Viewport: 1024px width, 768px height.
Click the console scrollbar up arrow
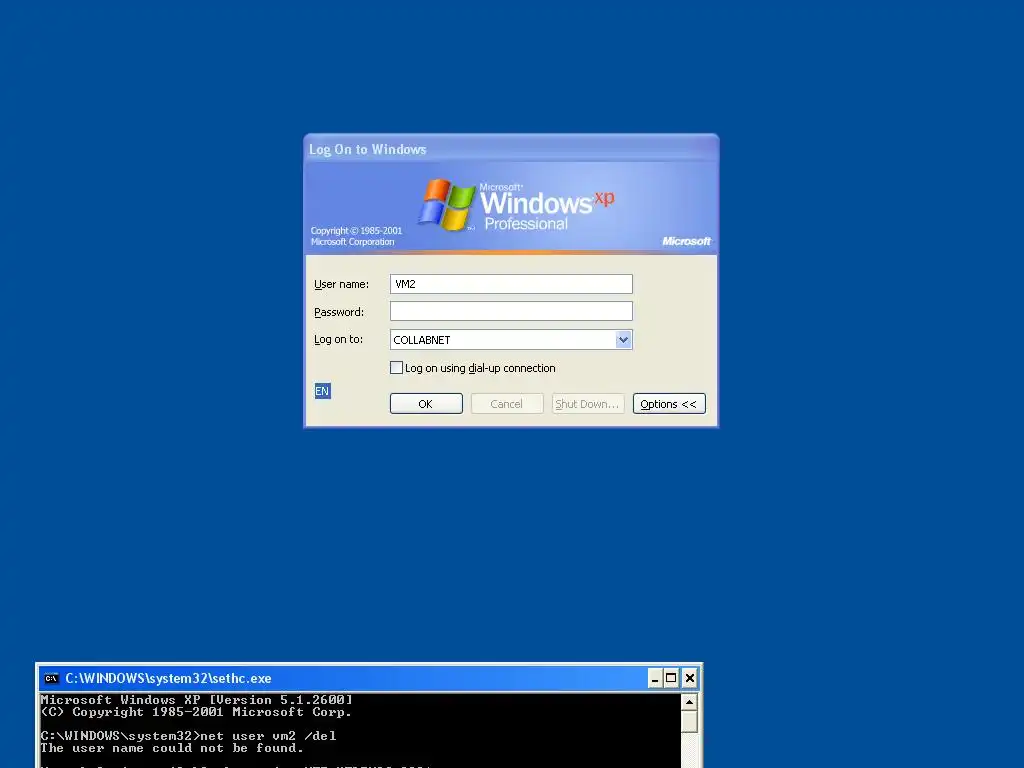(x=689, y=702)
